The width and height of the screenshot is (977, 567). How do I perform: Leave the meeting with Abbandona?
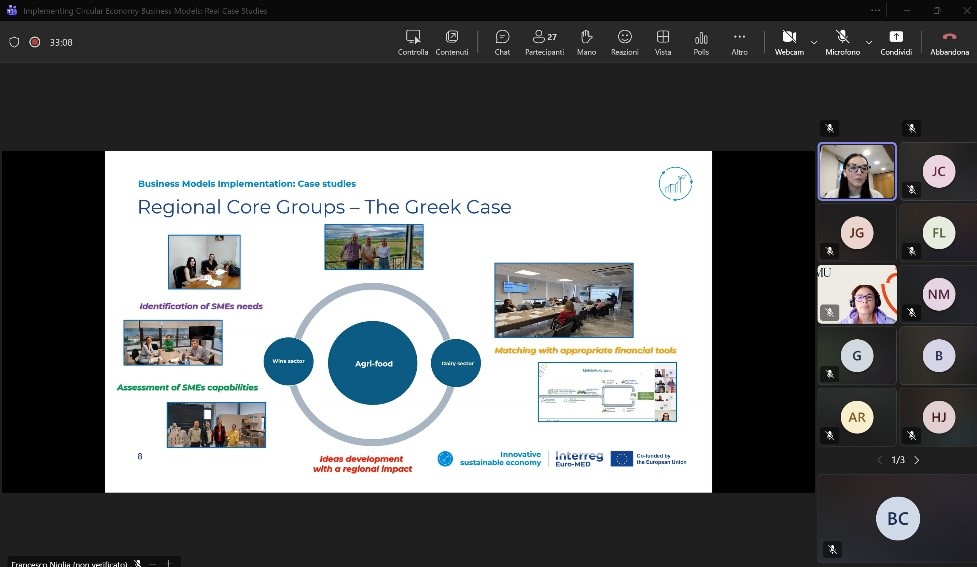[x=949, y=41]
